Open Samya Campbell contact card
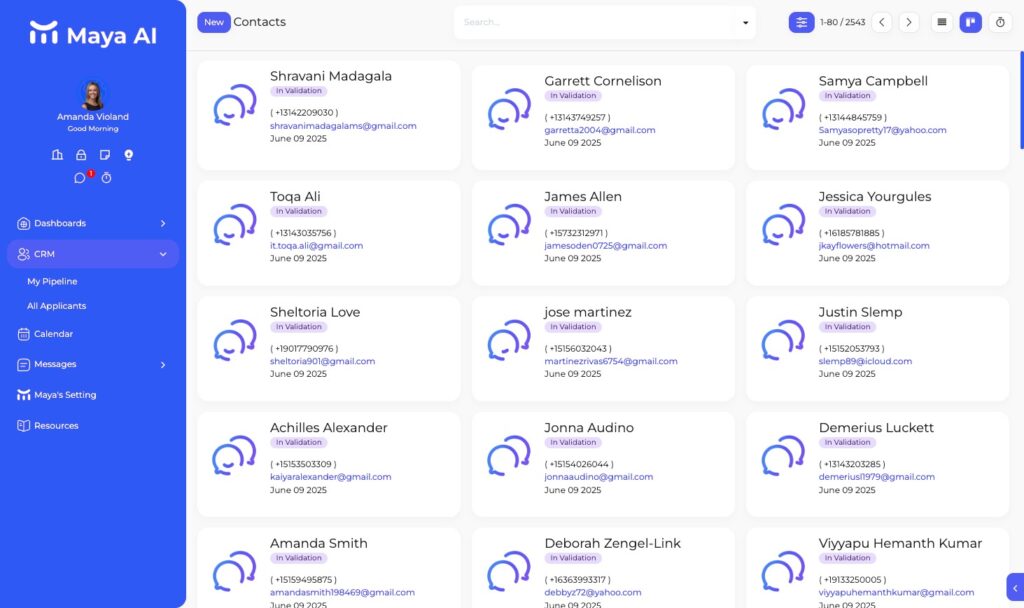Viewport: 1024px width, 608px height. click(877, 118)
